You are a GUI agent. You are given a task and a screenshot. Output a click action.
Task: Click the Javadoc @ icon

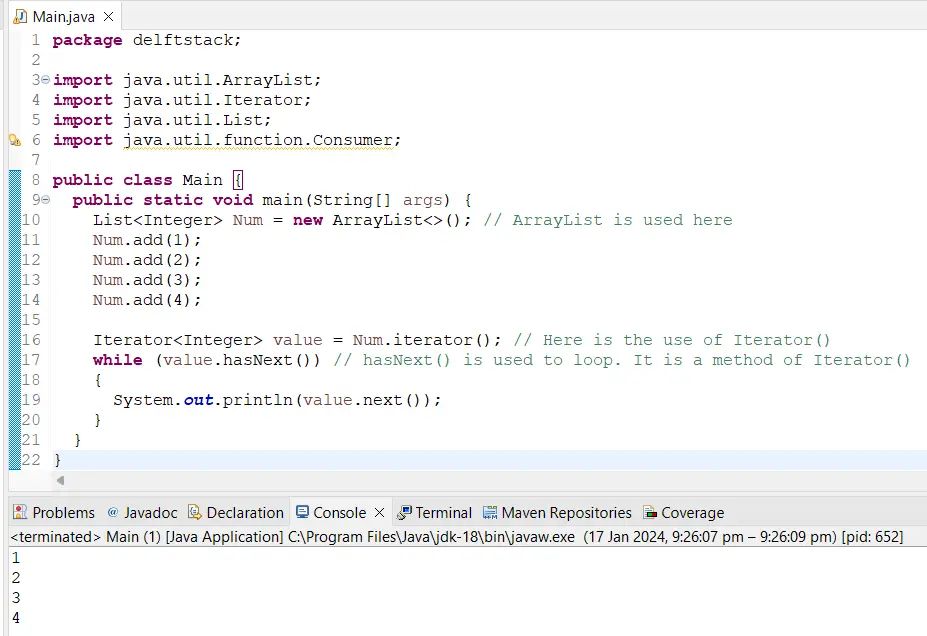pyautogui.click(x=113, y=512)
